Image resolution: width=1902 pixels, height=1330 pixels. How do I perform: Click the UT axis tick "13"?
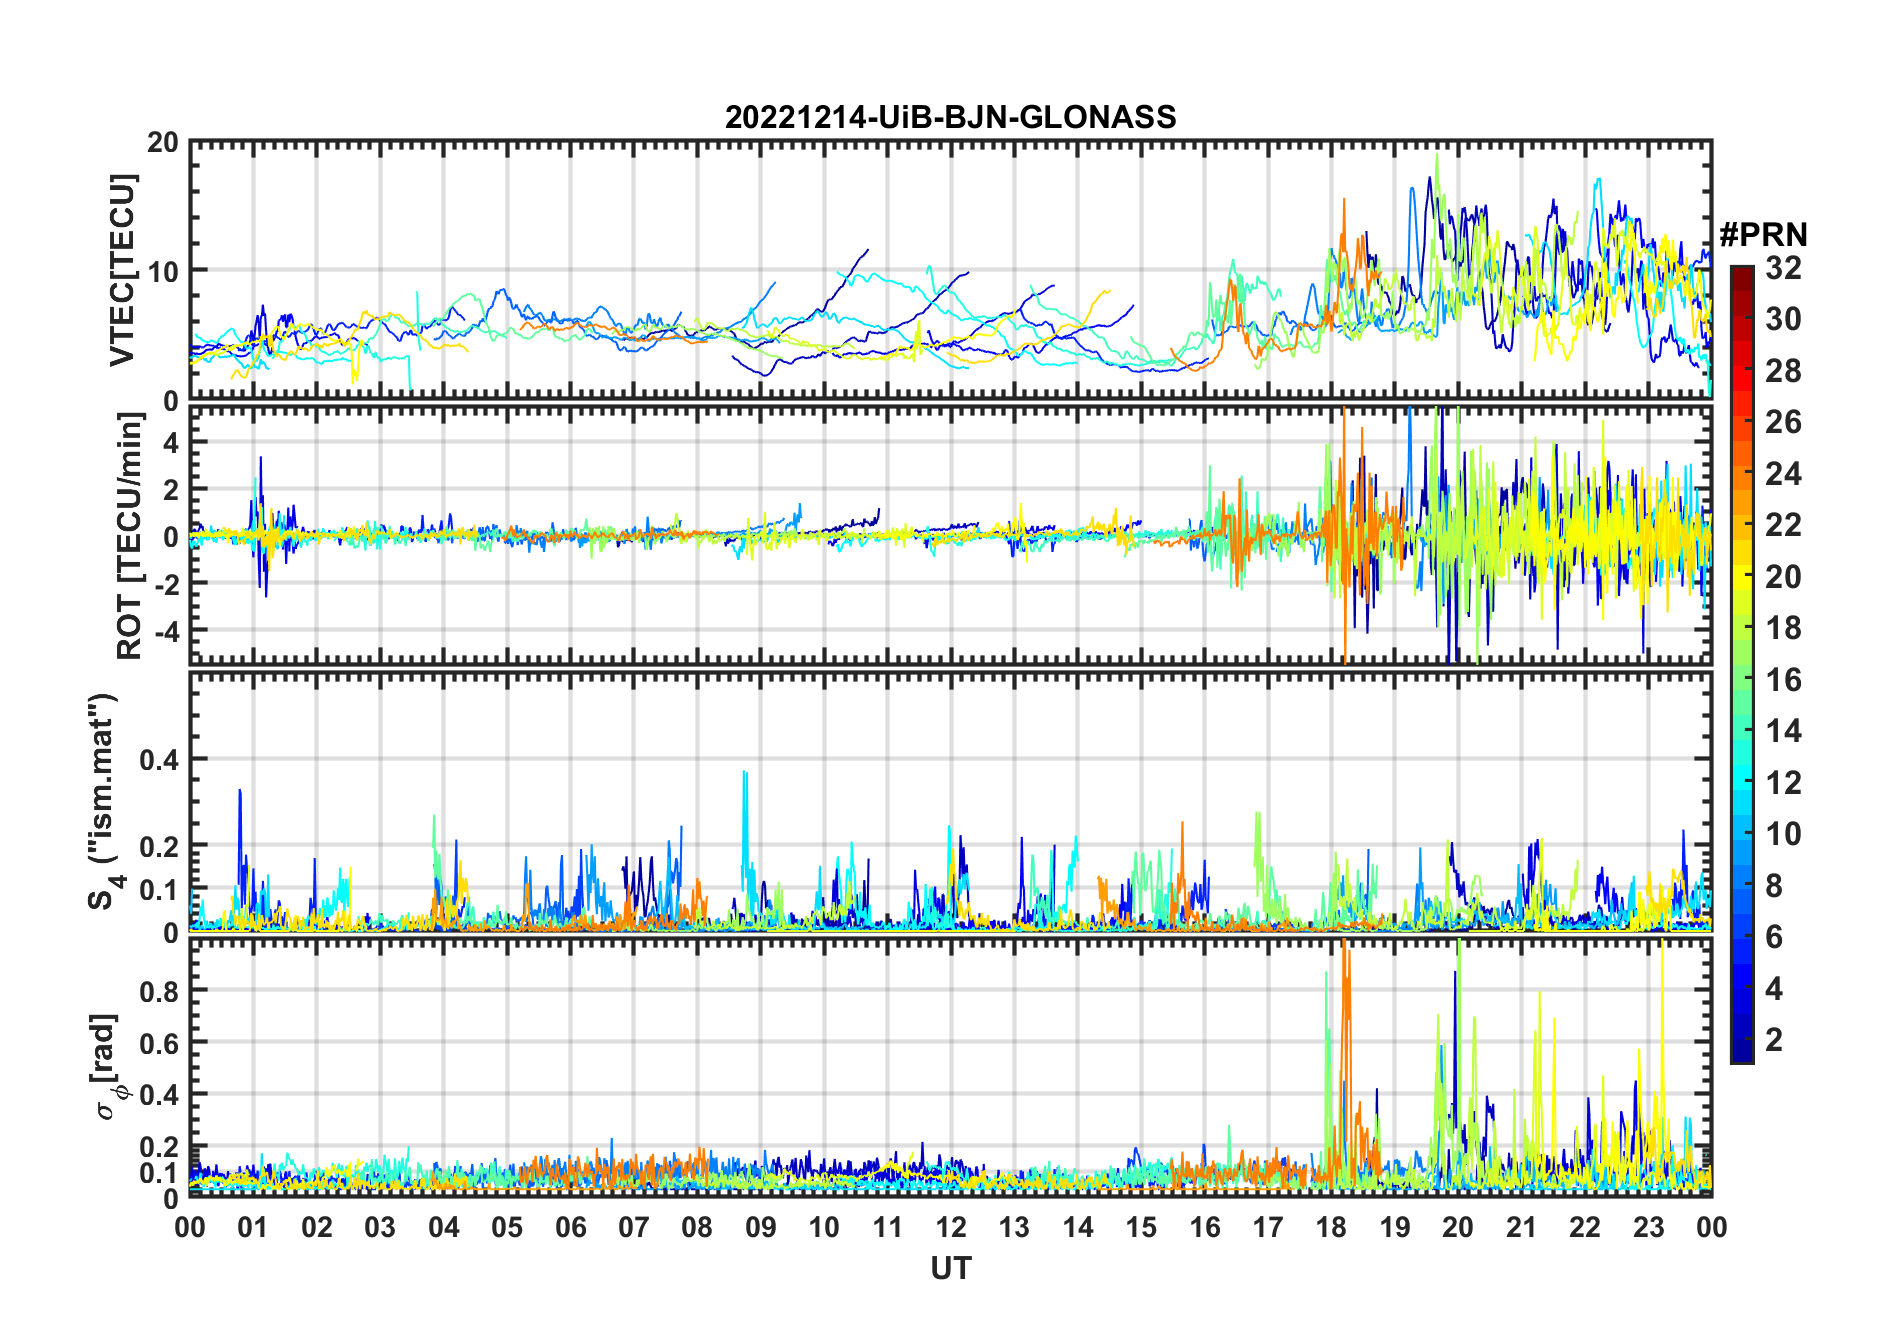[x=1014, y=1227]
